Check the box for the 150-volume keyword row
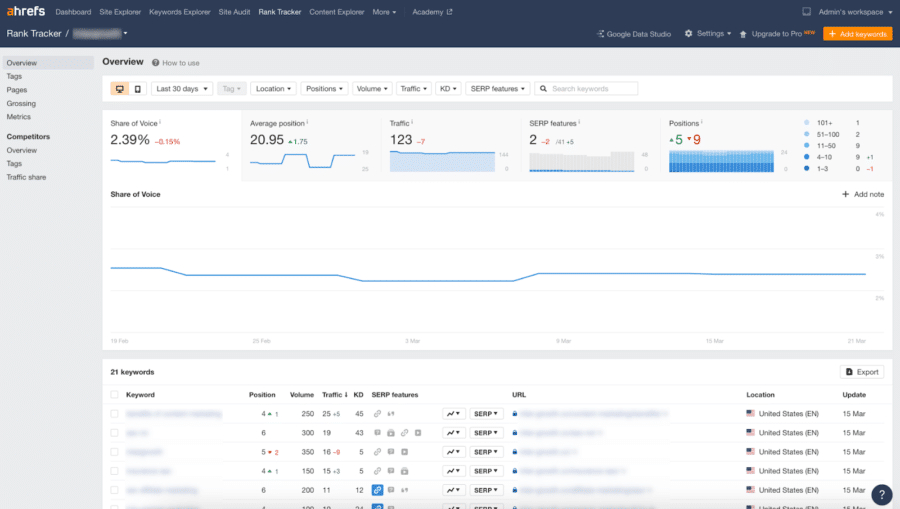This screenshot has height=509, width=900. point(114,471)
